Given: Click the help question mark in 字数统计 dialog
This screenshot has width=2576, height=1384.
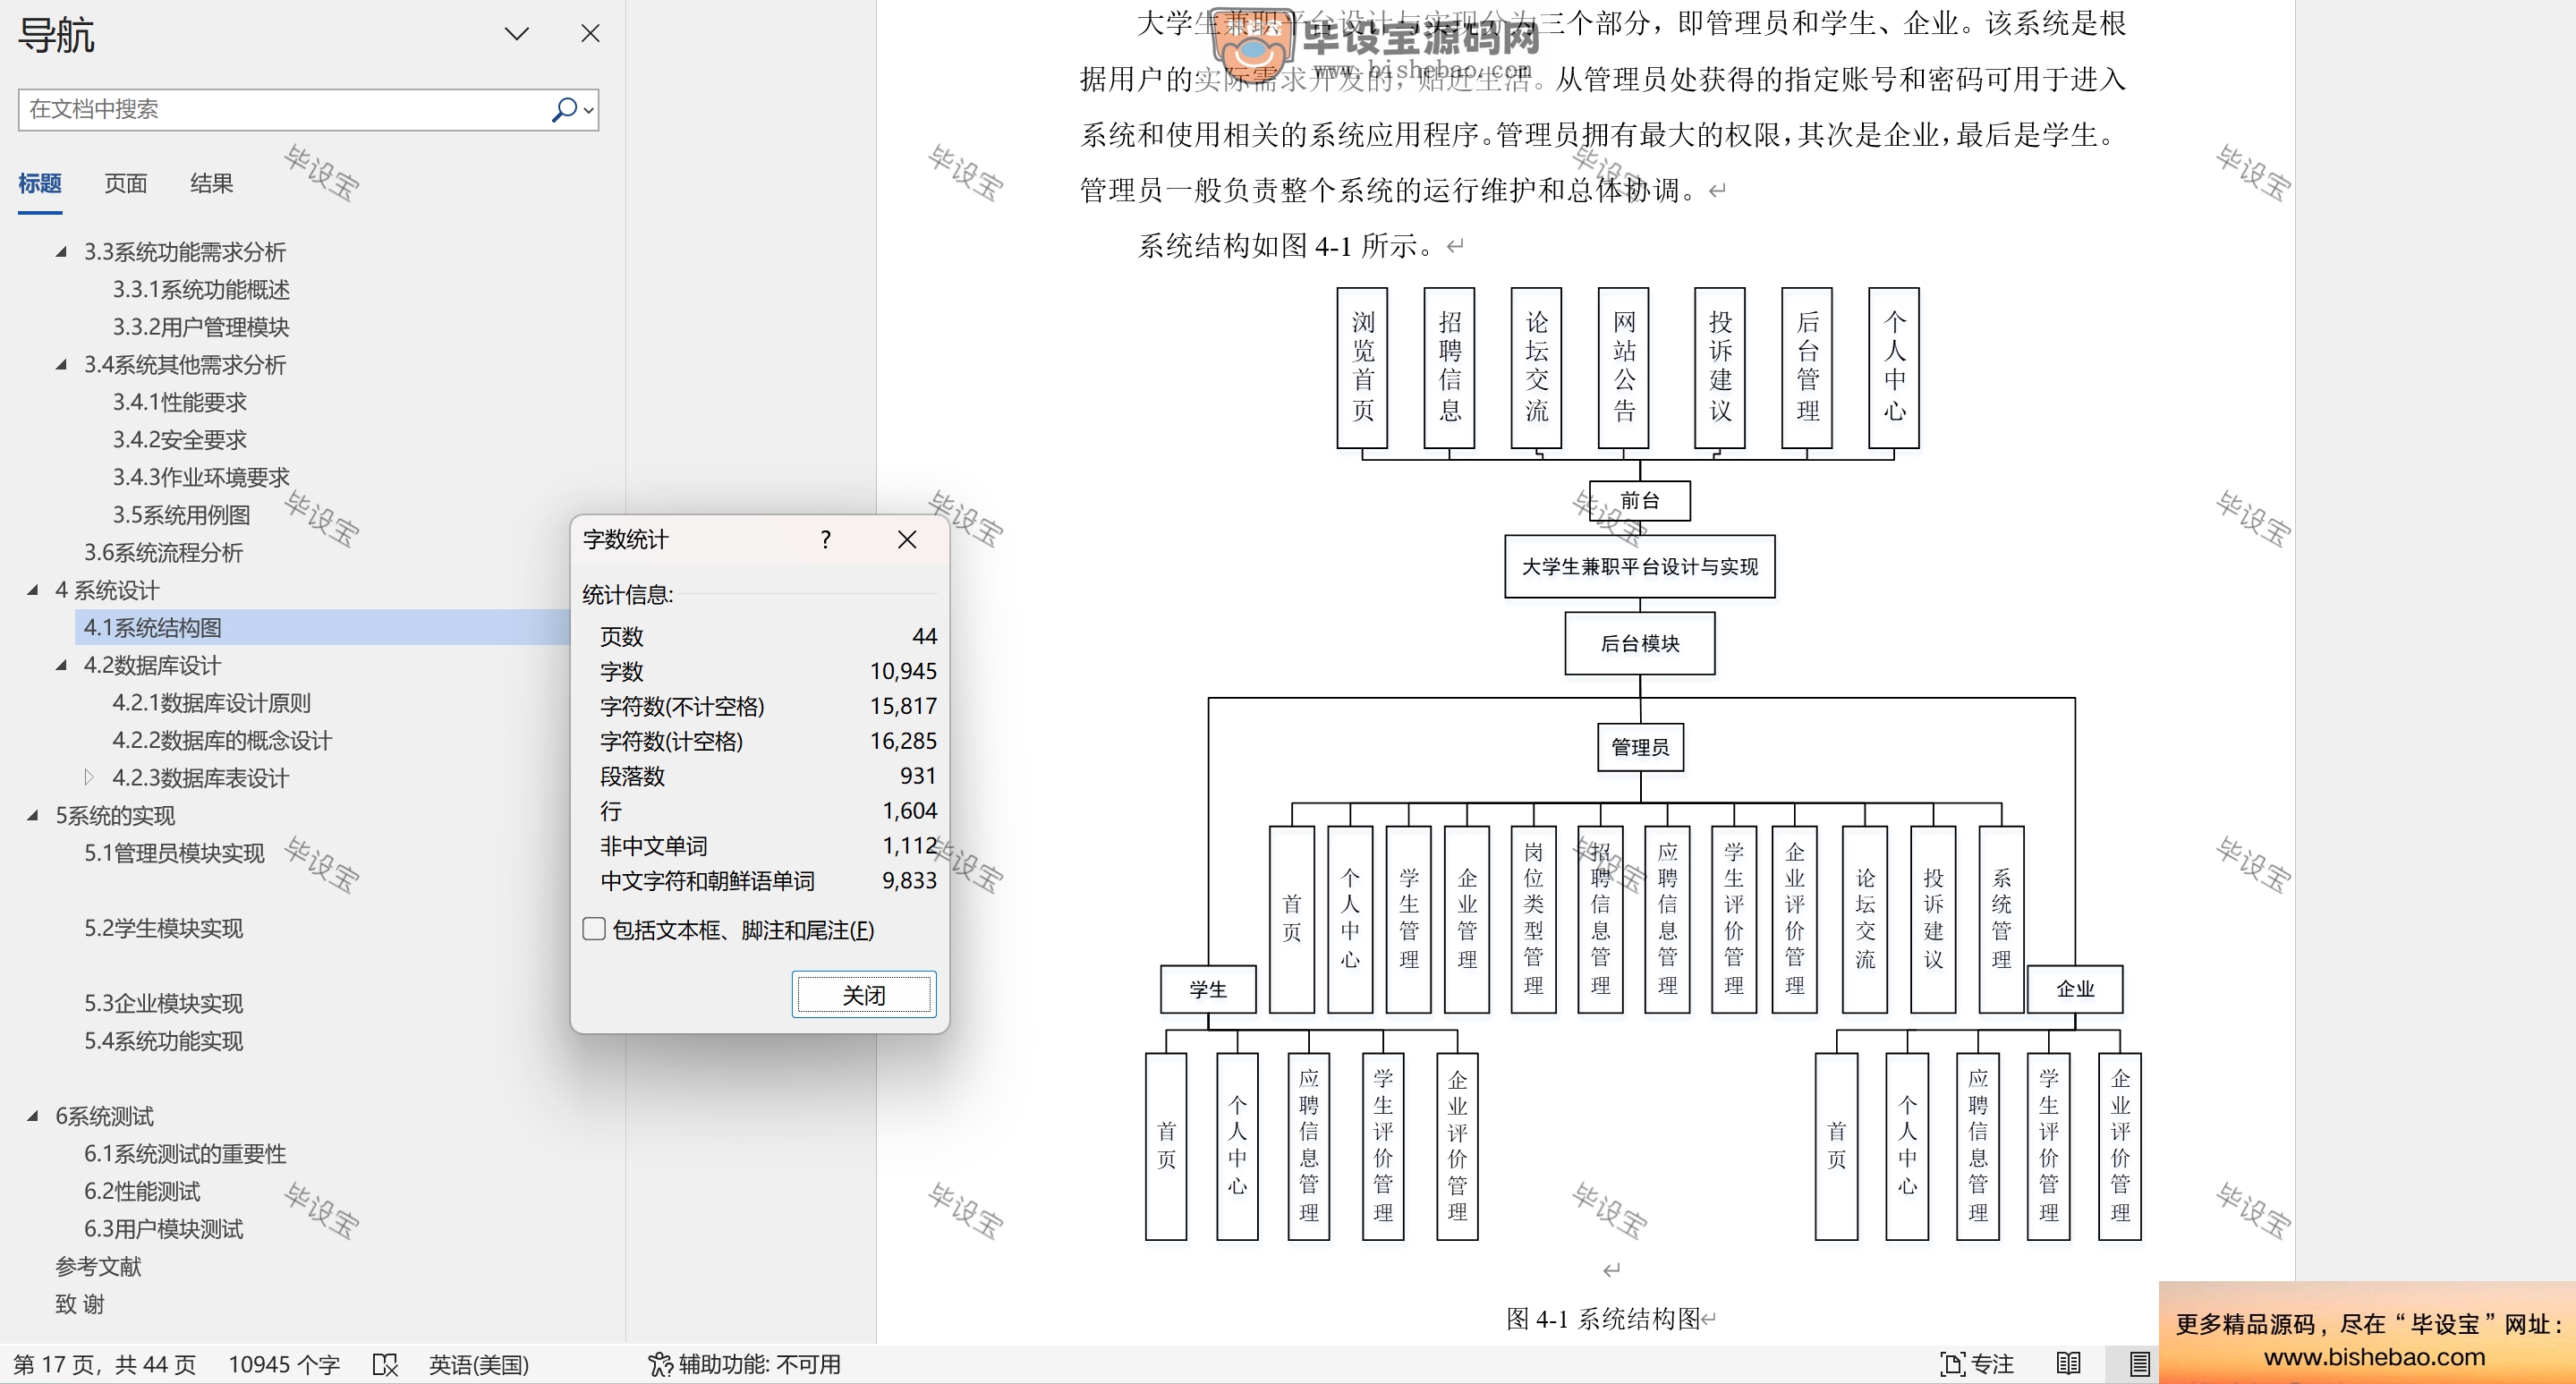Looking at the screenshot, I should (x=825, y=540).
